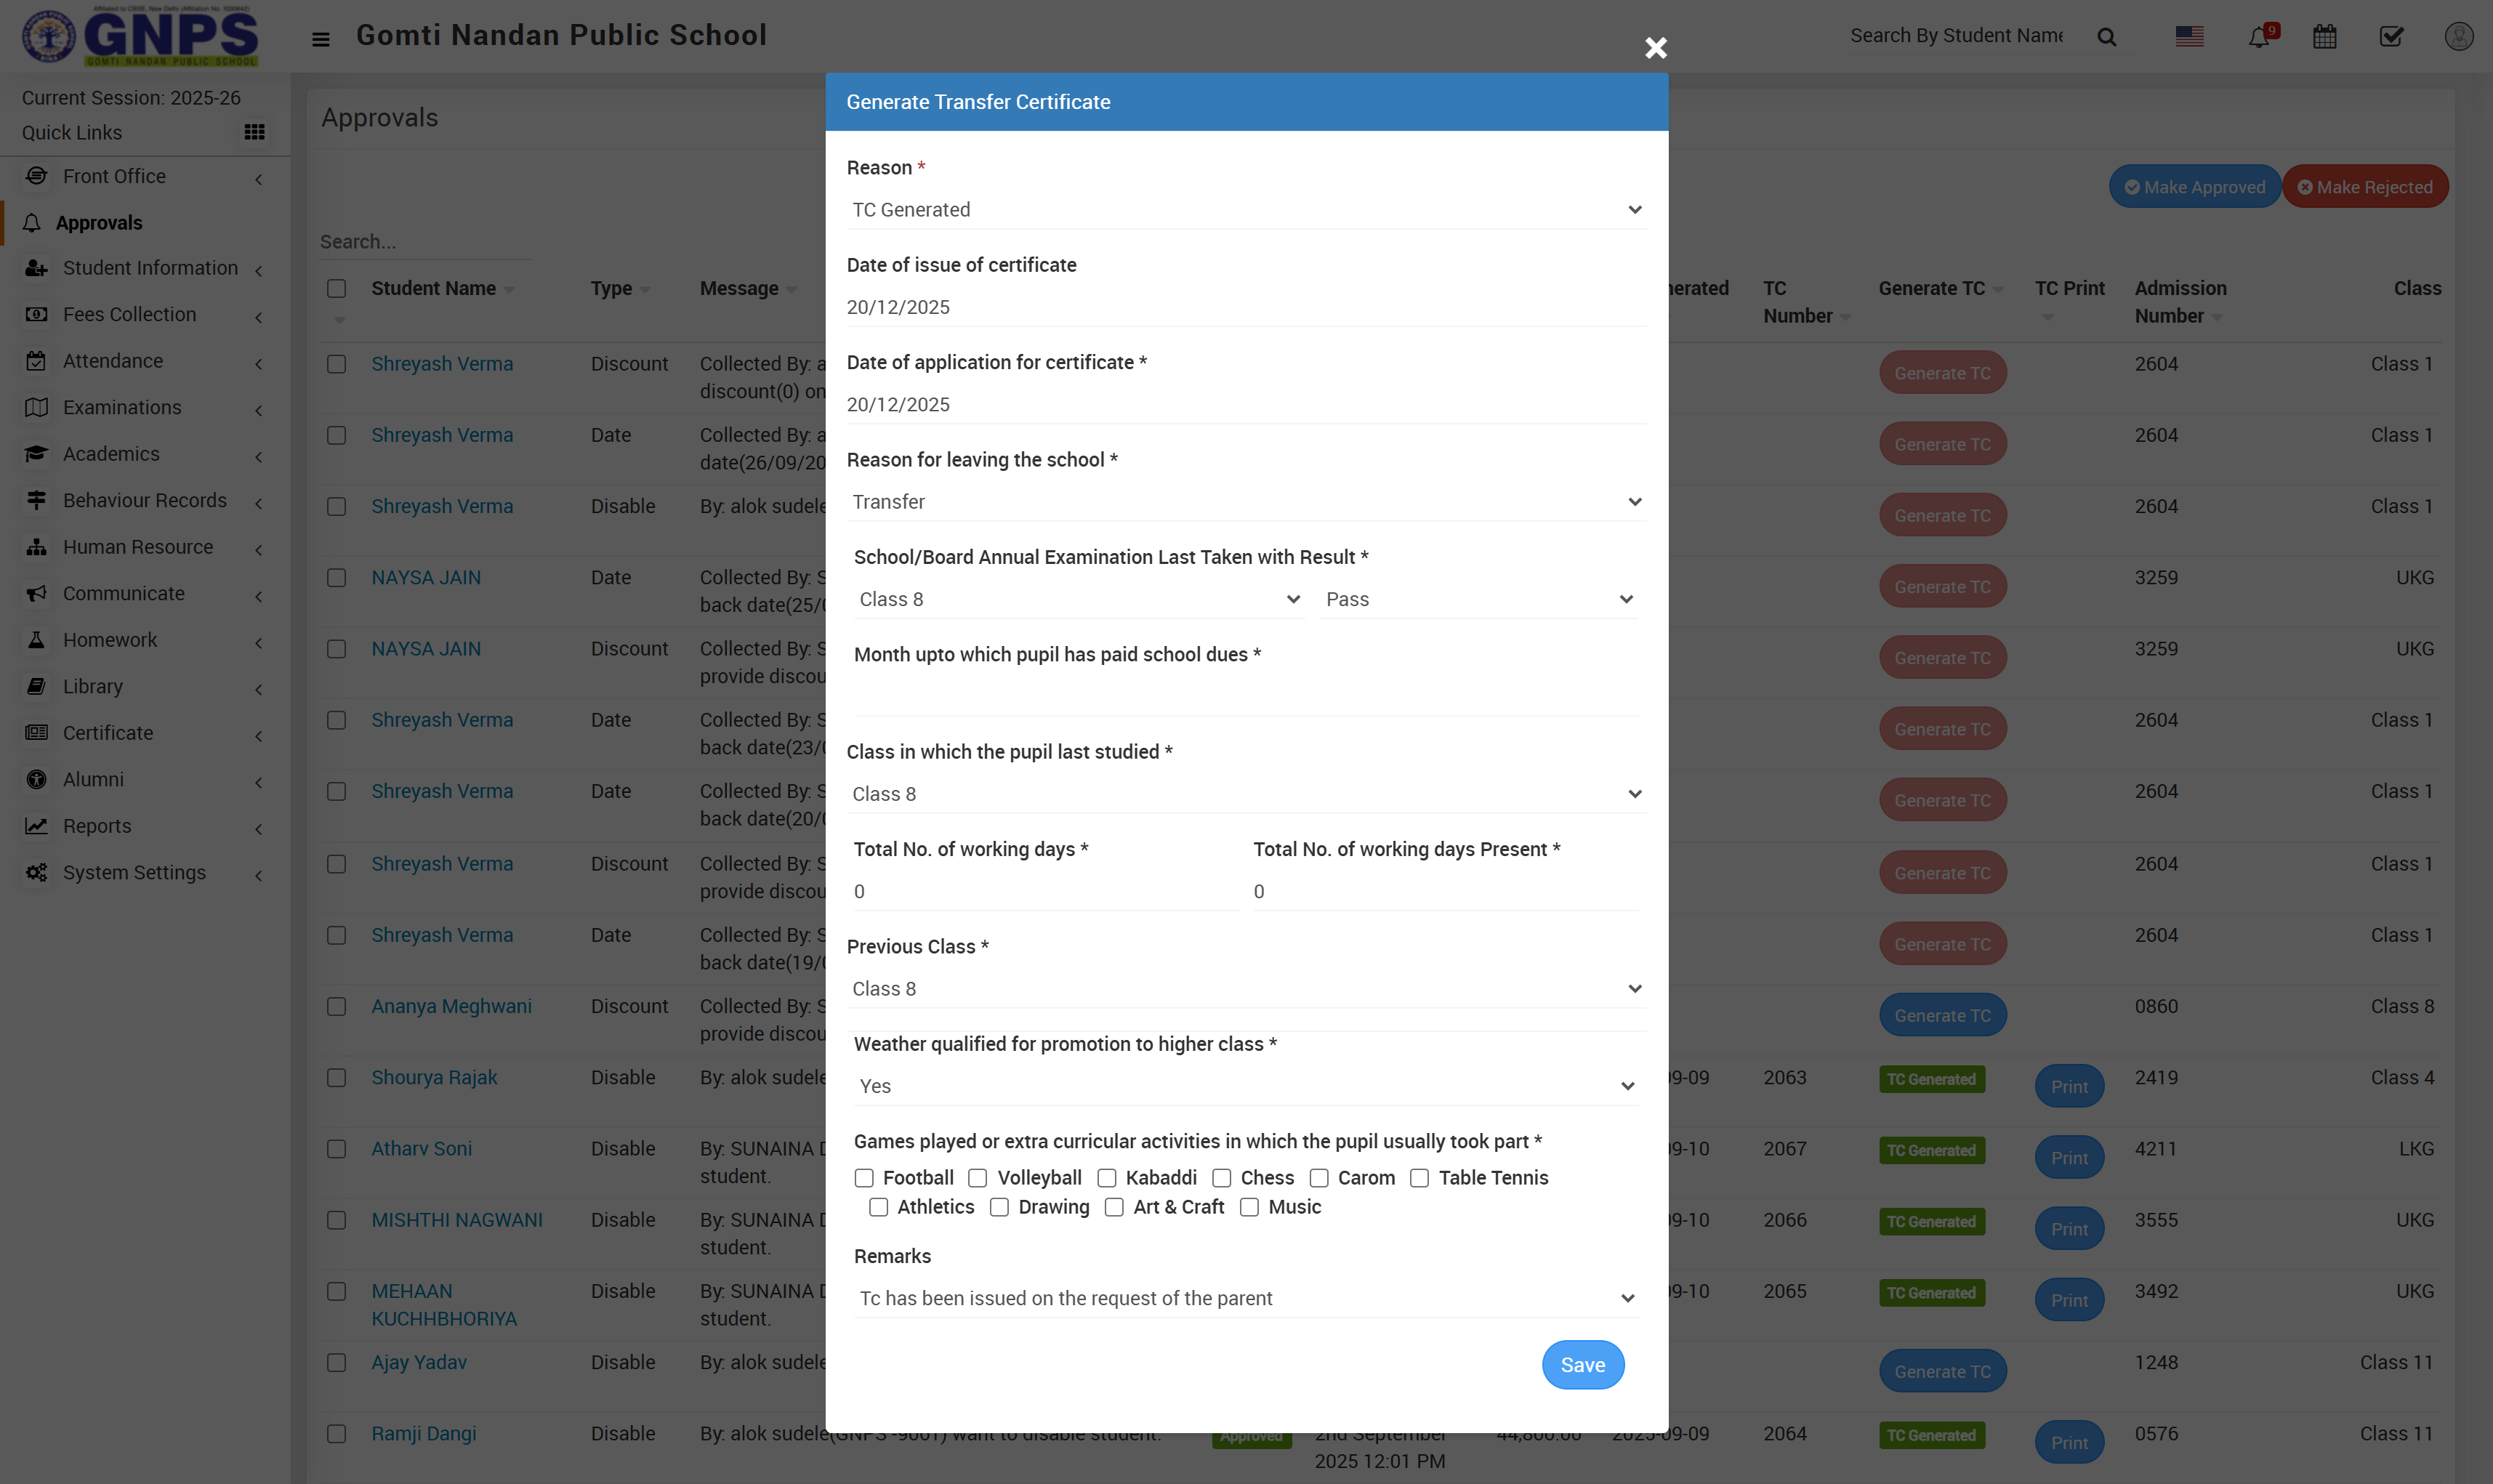
Task: Click Generate TC for Ananya Meghwani
Action: [x=1942, y=1015]
